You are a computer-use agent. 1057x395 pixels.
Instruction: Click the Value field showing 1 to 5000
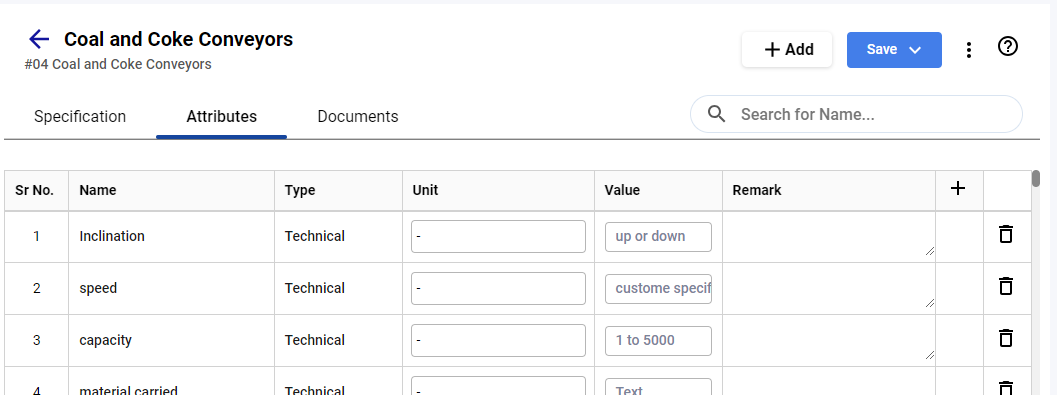(x=659, y=340)
